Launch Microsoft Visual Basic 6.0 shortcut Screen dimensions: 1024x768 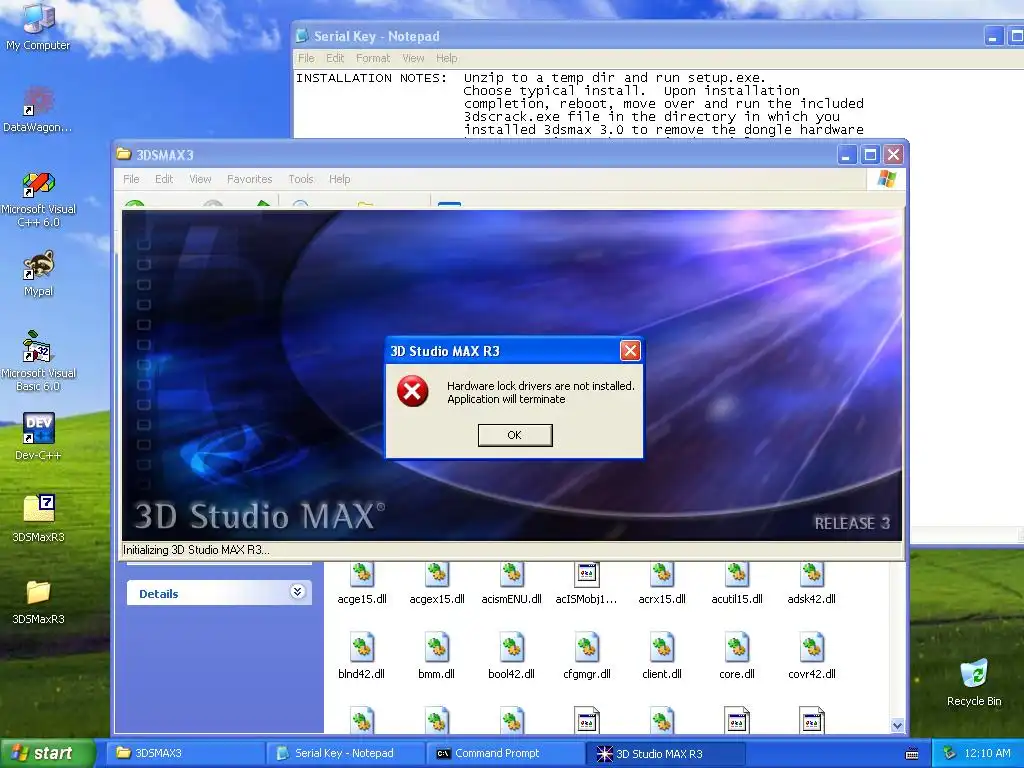(x=38, y=361)
